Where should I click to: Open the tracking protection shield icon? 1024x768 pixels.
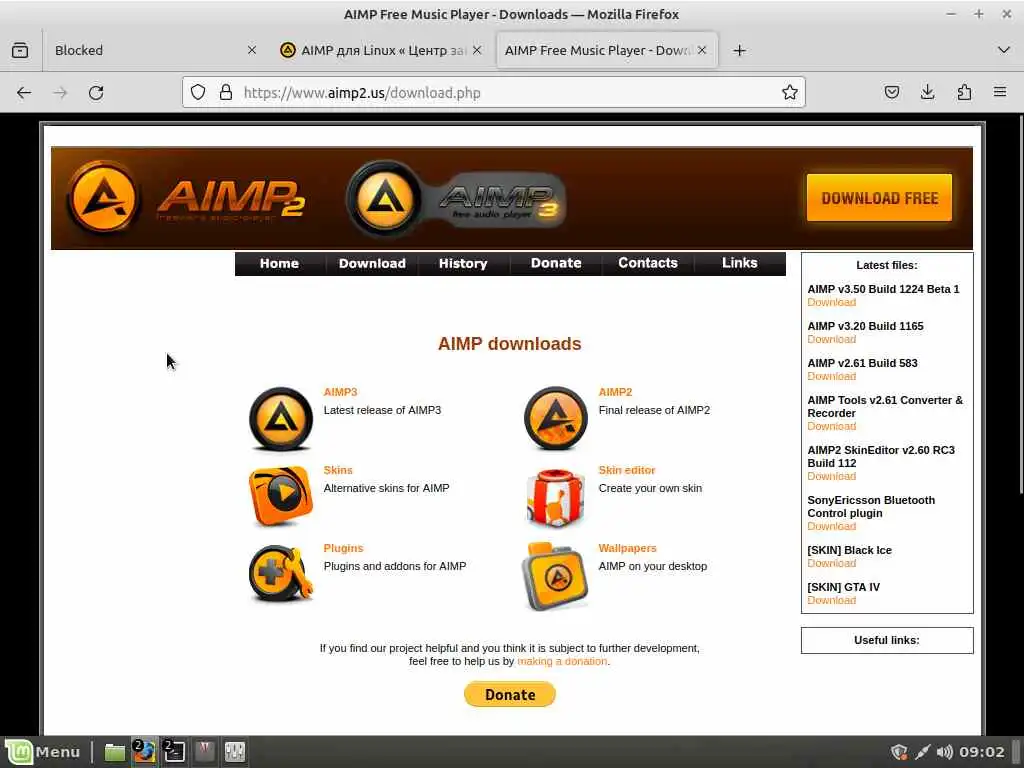tap(198, 93)
